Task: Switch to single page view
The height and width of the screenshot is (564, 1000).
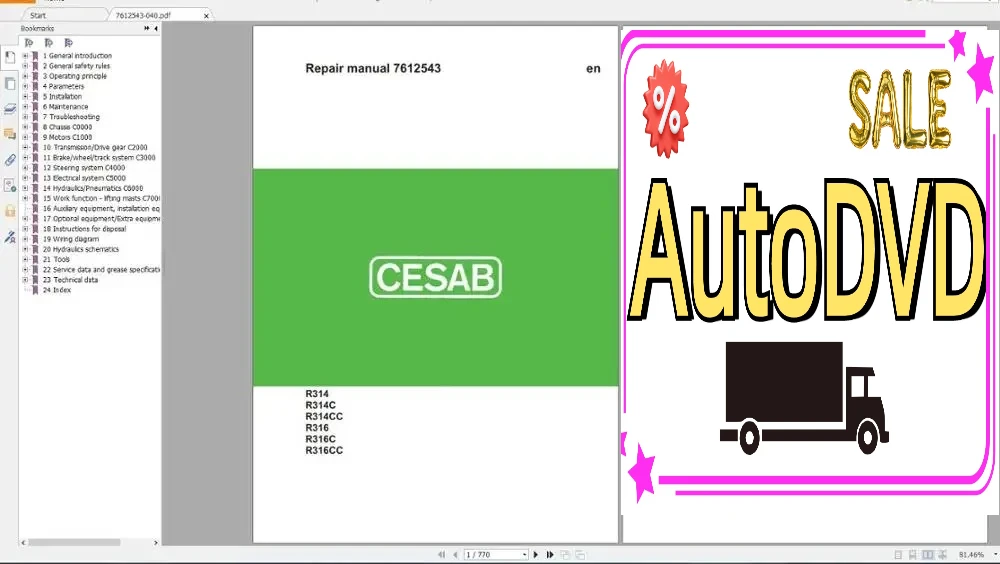Action: [x=898, y=555]
